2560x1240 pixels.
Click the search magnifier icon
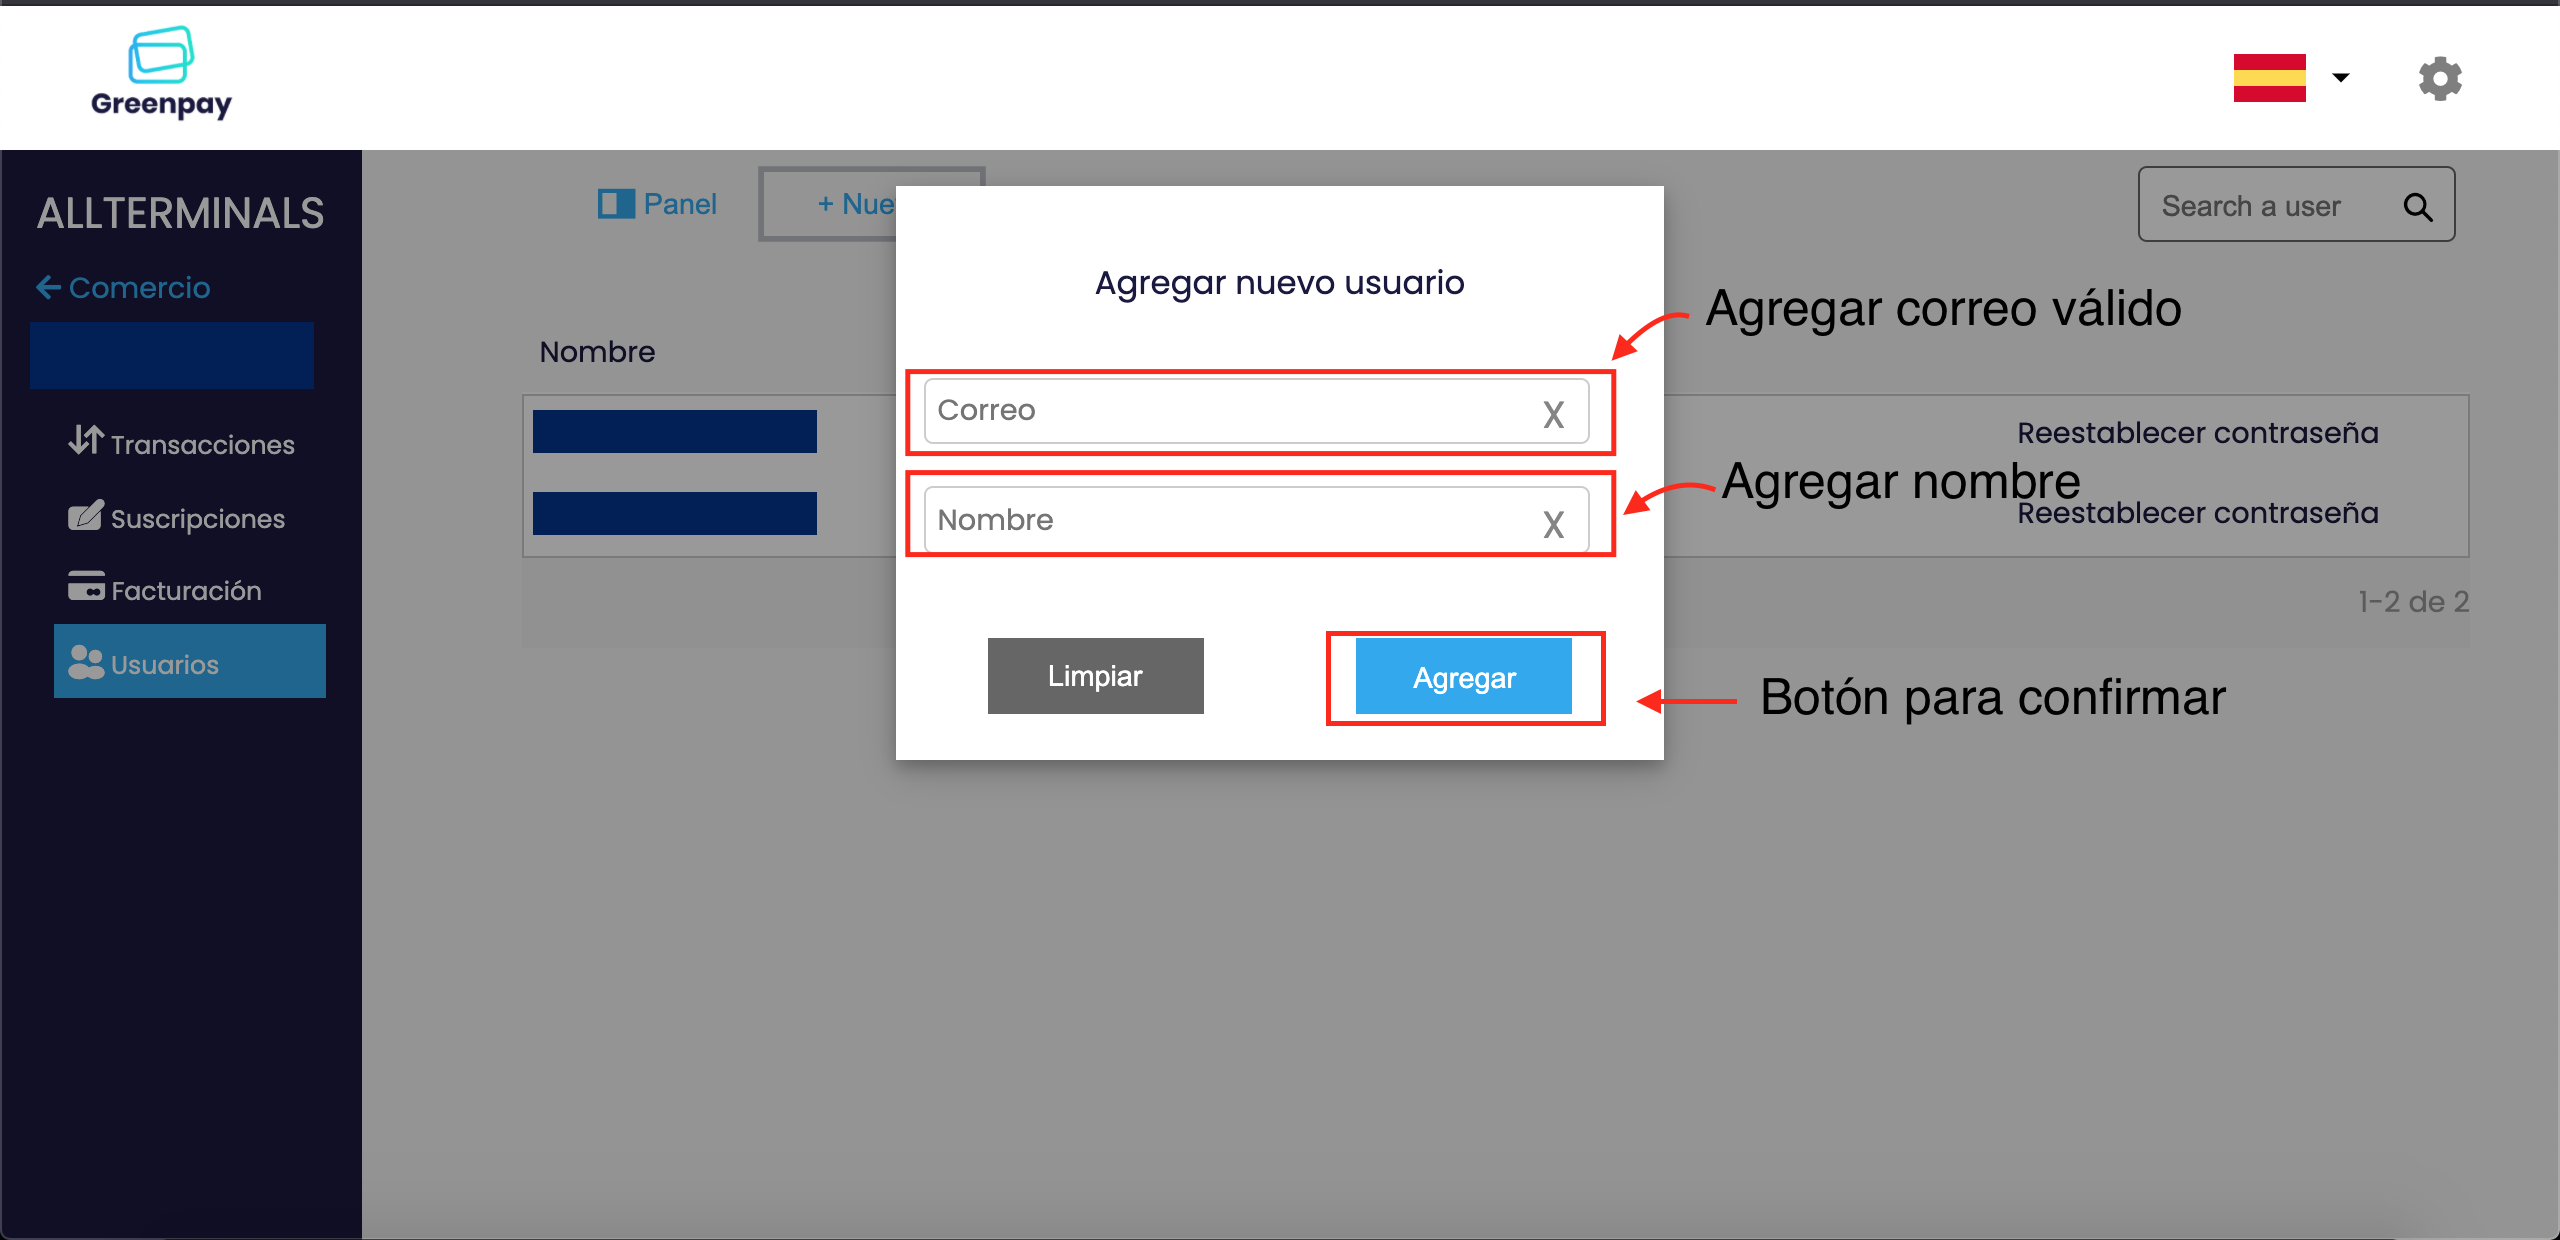(x=2417, y=206)
